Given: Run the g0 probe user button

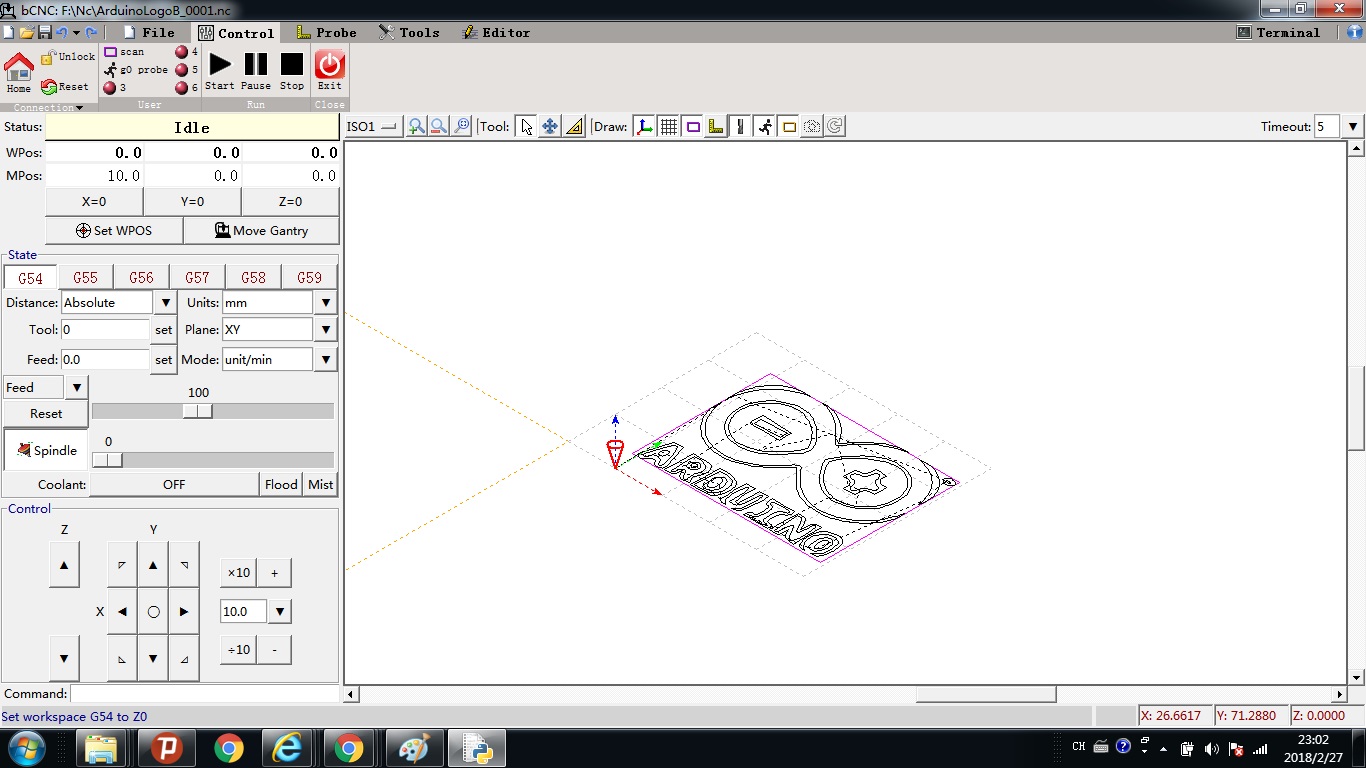Looking at the screenshot, I should pyautogui.click(x=136, y=70).
